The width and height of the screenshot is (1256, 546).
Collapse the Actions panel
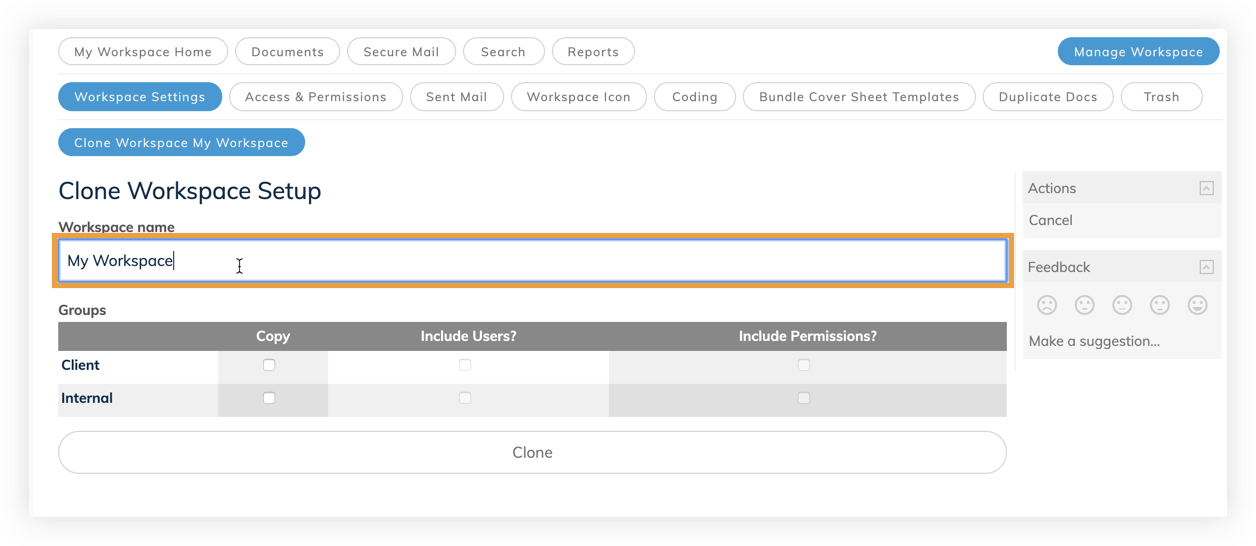[1207, 188]
